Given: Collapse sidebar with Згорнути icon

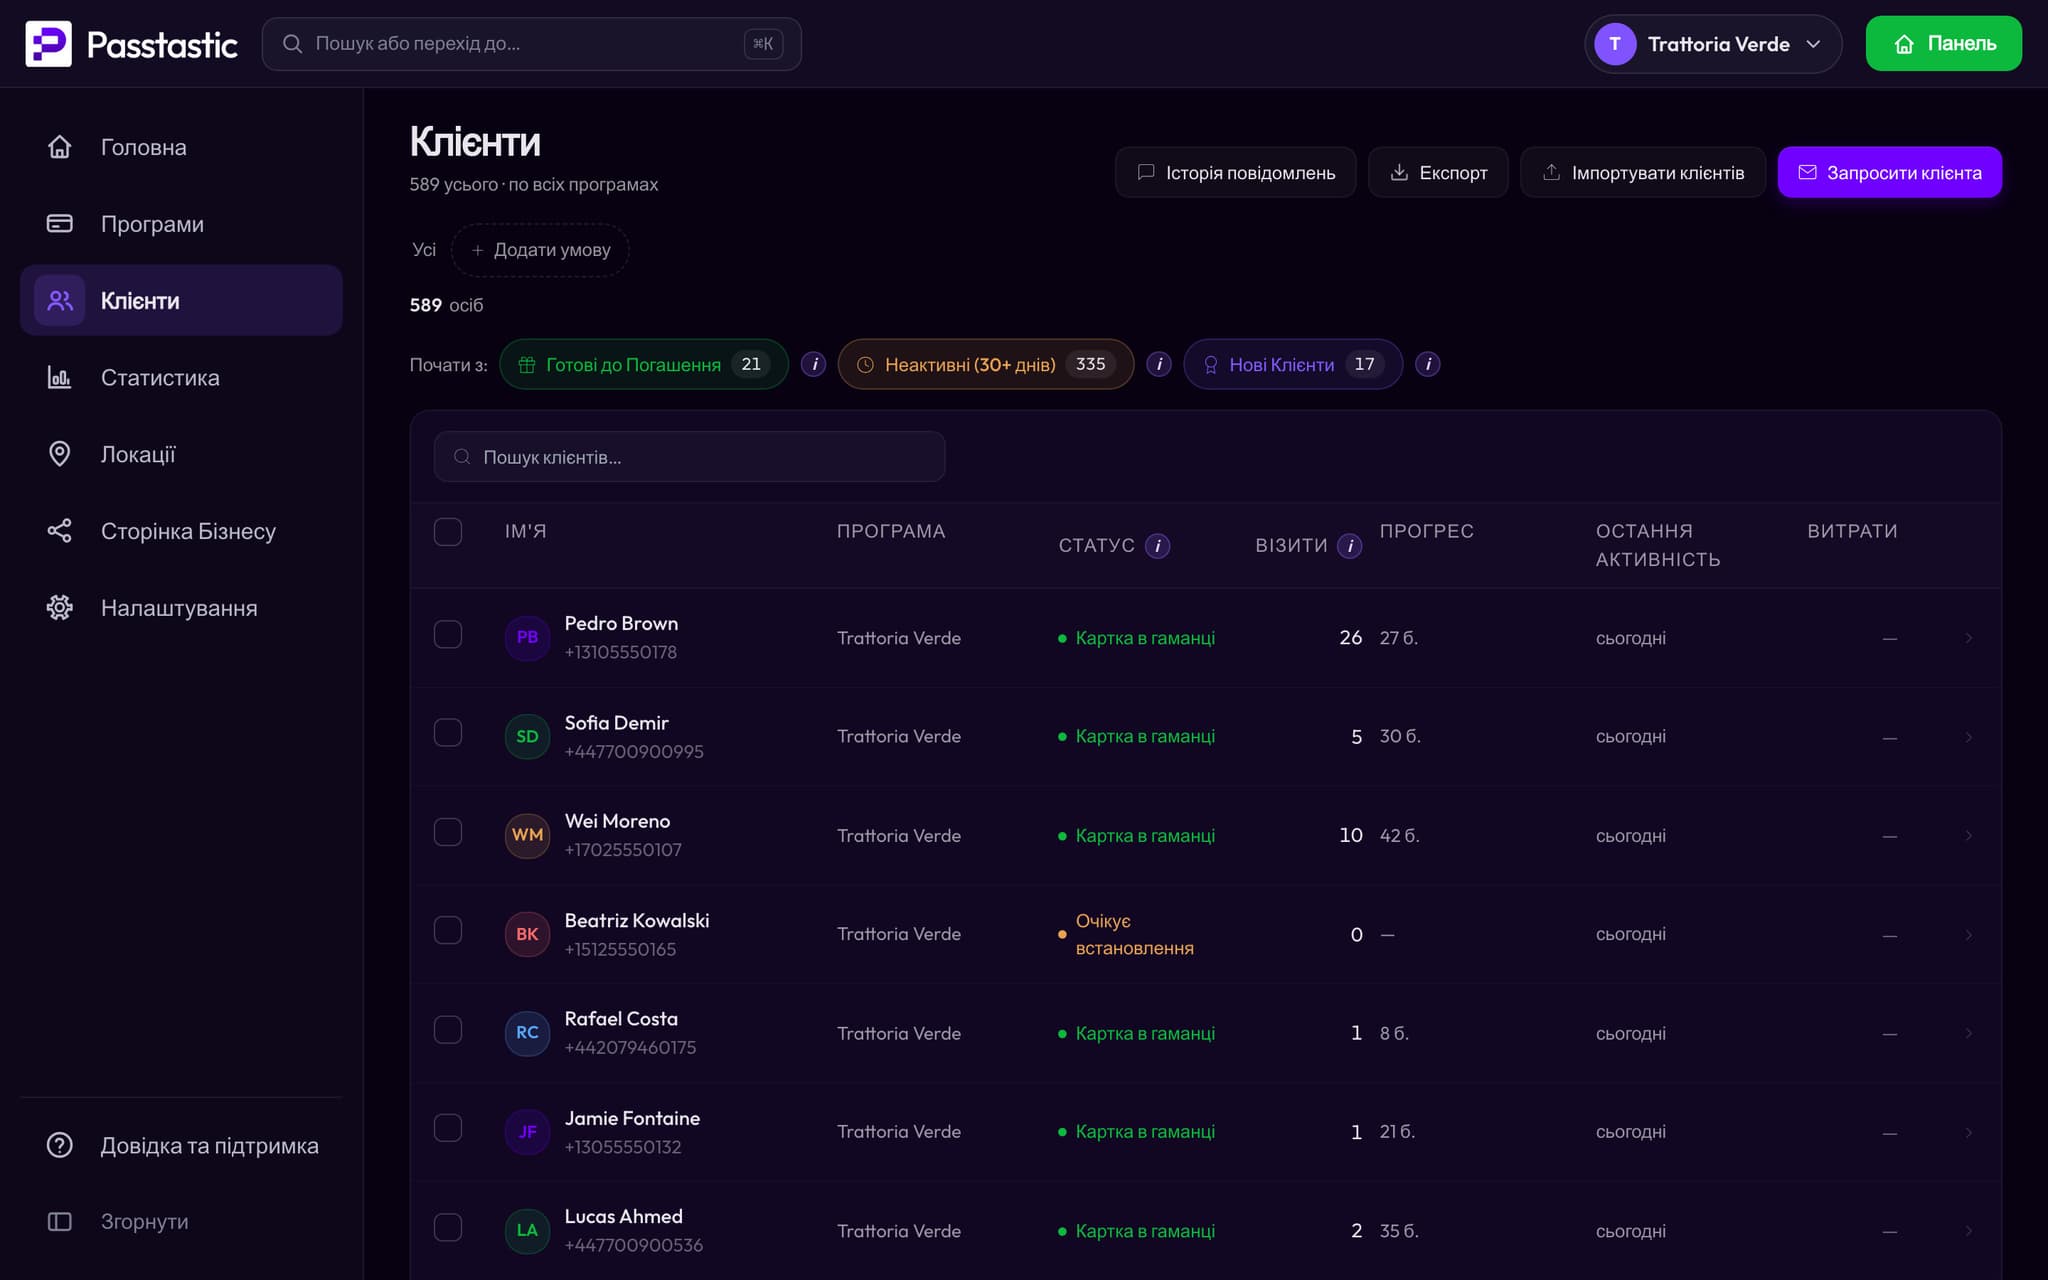Looking at the screenshot, I should 60,1222.
